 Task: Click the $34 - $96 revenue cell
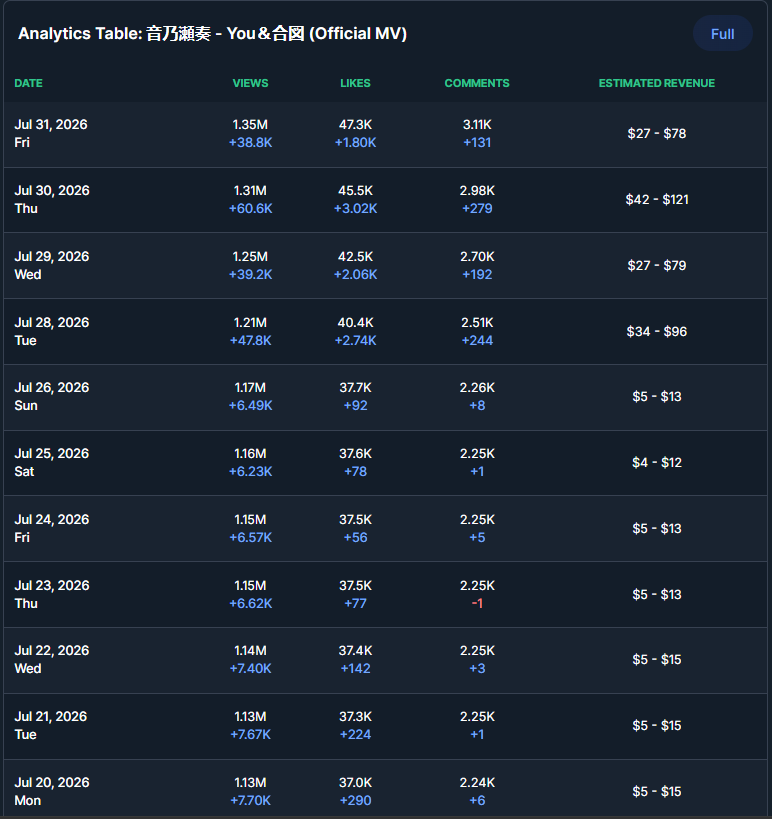click(657, 332)
